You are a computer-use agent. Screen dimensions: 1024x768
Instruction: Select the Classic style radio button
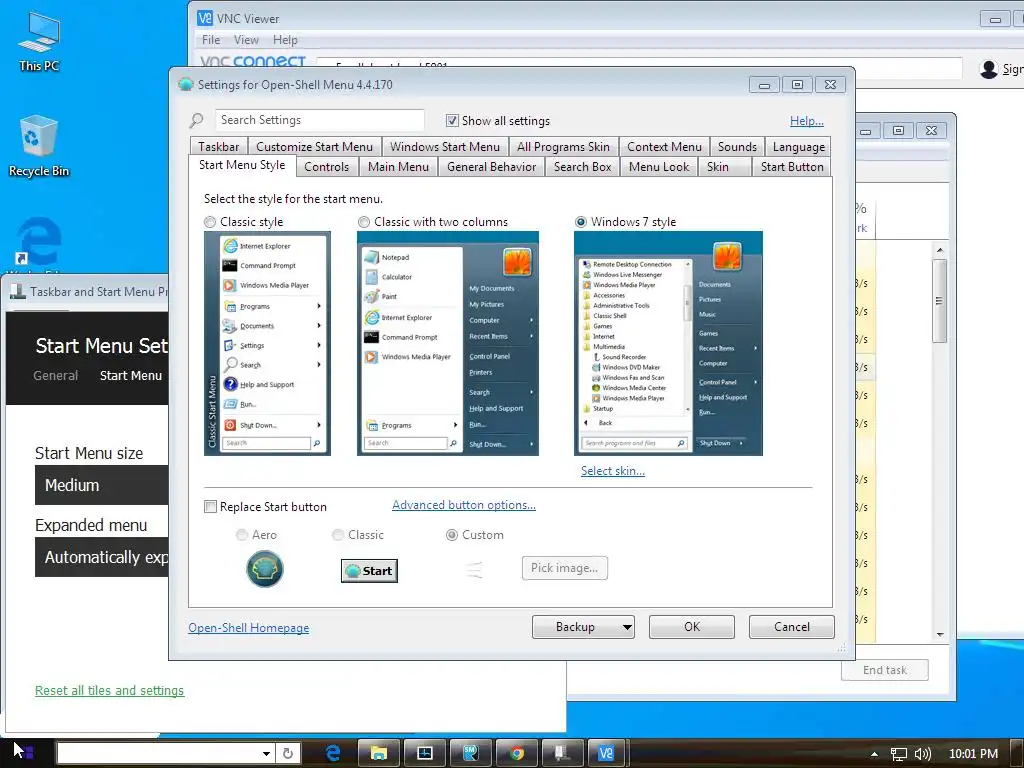tap(210, 222)
